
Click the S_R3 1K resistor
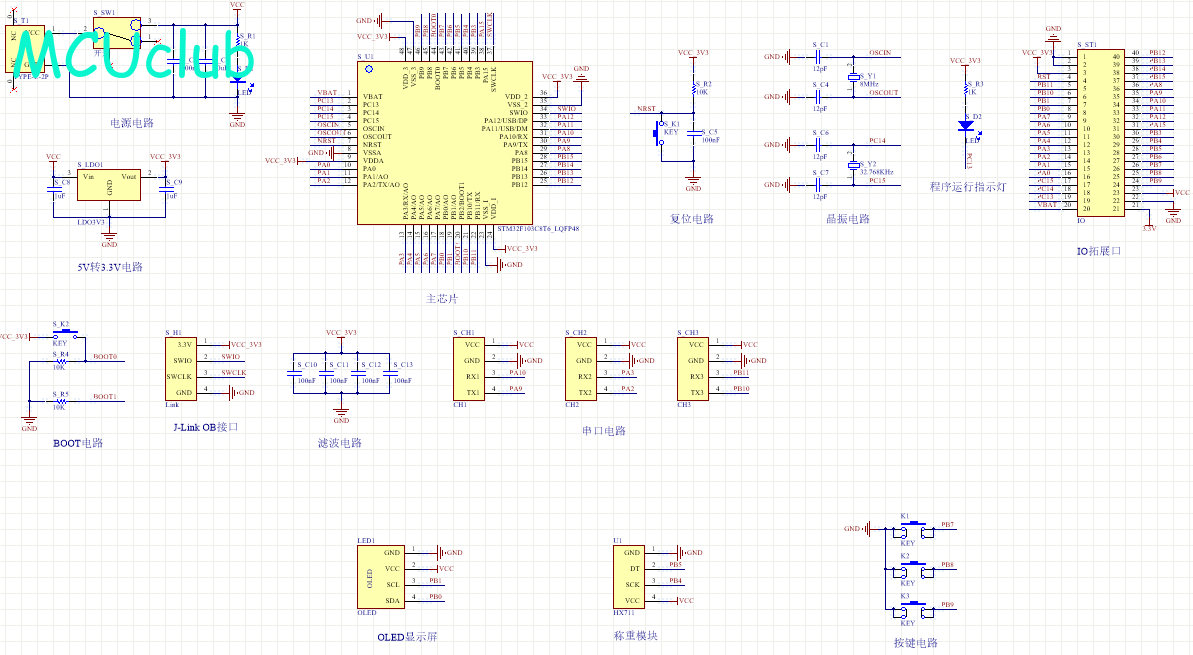pos(967,88)
